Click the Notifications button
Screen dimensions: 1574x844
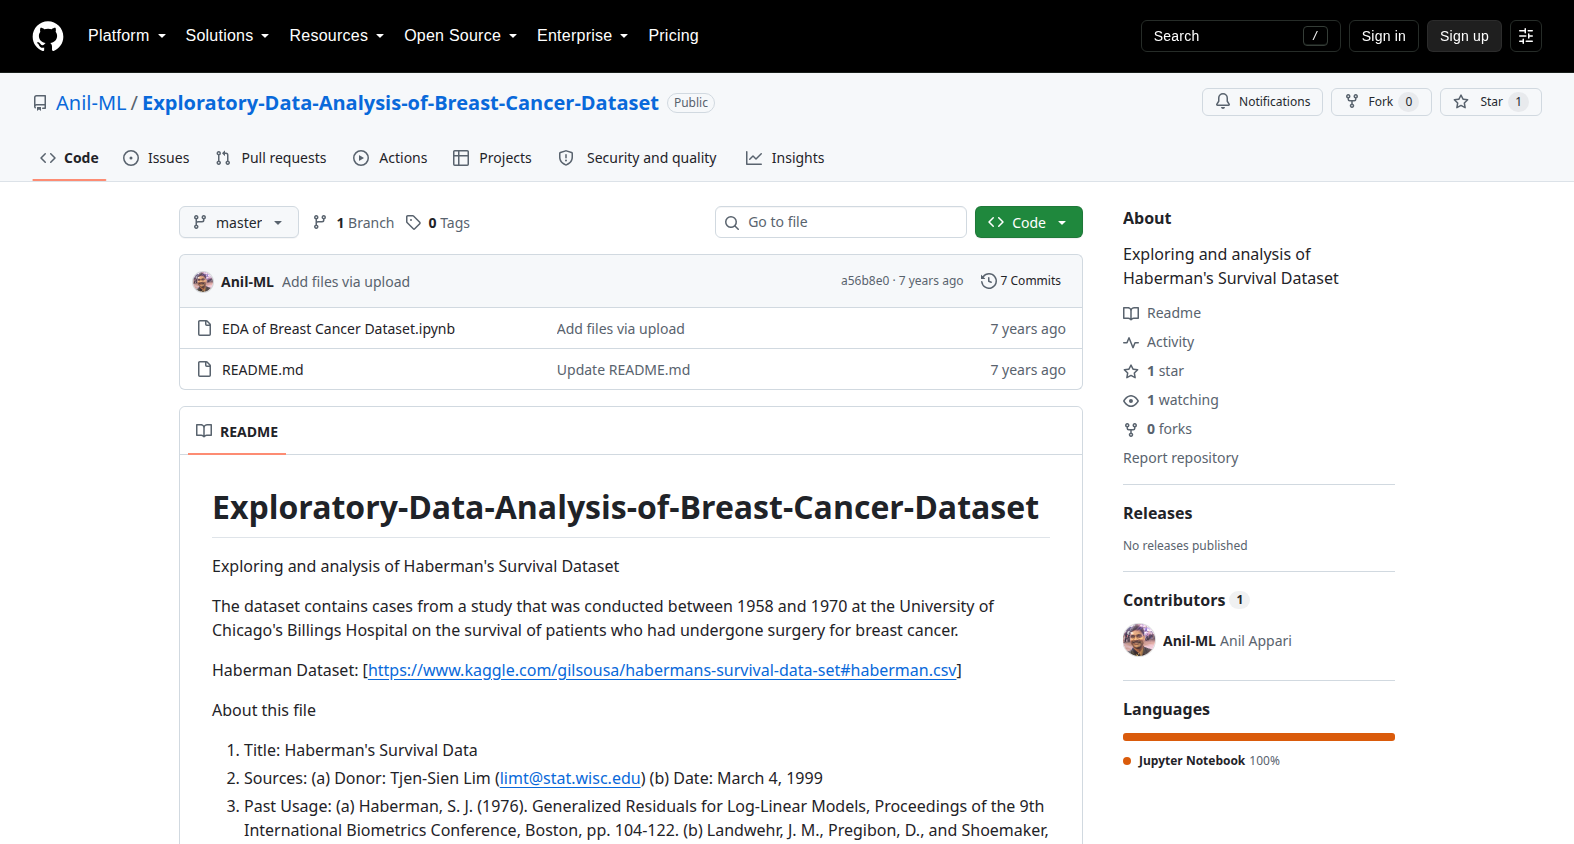point(1263,102)
